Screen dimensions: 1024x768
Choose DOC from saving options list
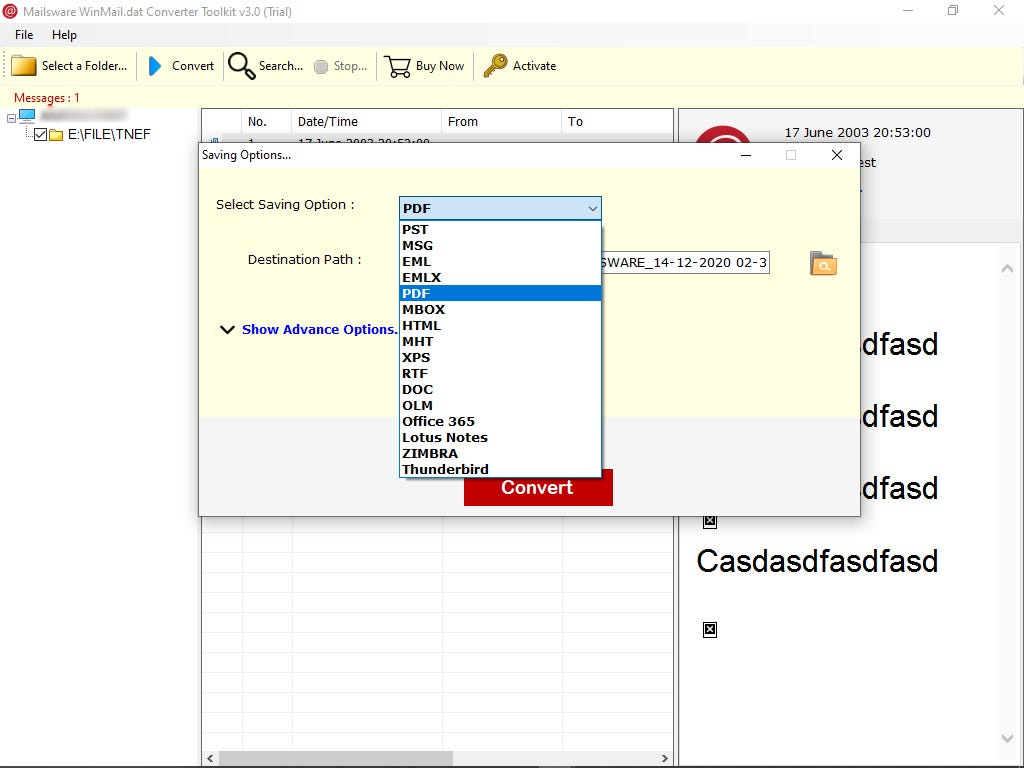coord(500,389)
